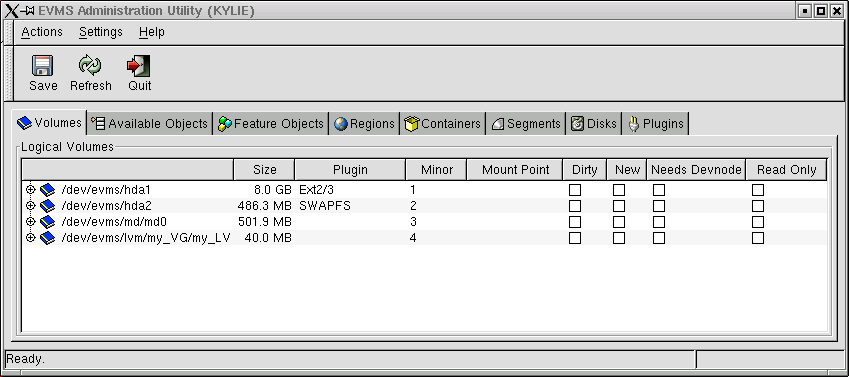849x377 pixels.
Task: Click the 501.9 MB size value
Action: pos(265,222)
